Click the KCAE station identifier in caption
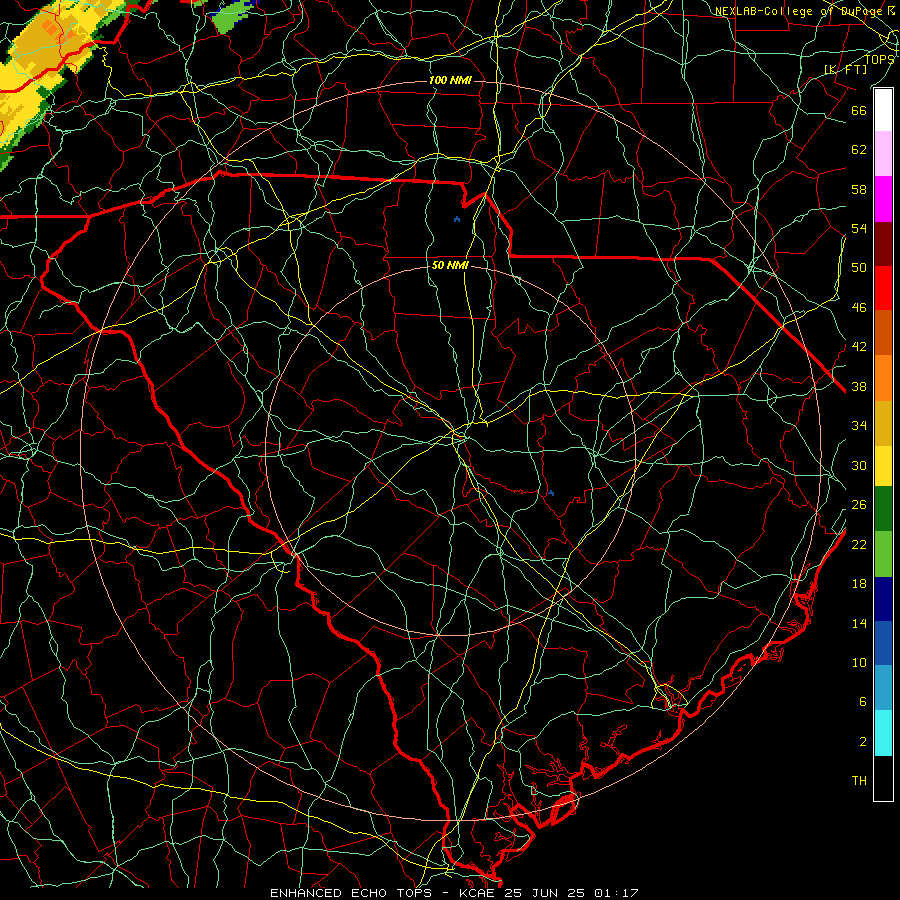The height and width of the screenshot is (900, 900). pyautogui.click(x=476, y=893)
